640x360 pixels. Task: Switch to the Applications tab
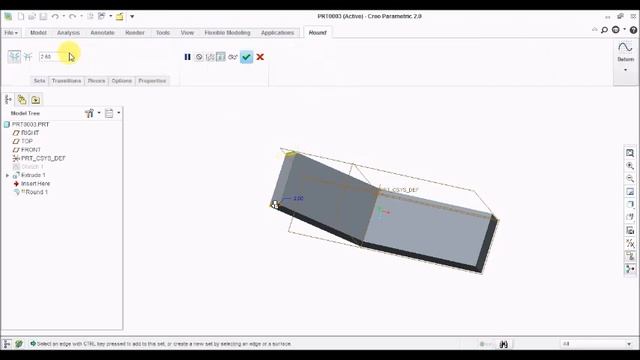click(x=278, y=33)
